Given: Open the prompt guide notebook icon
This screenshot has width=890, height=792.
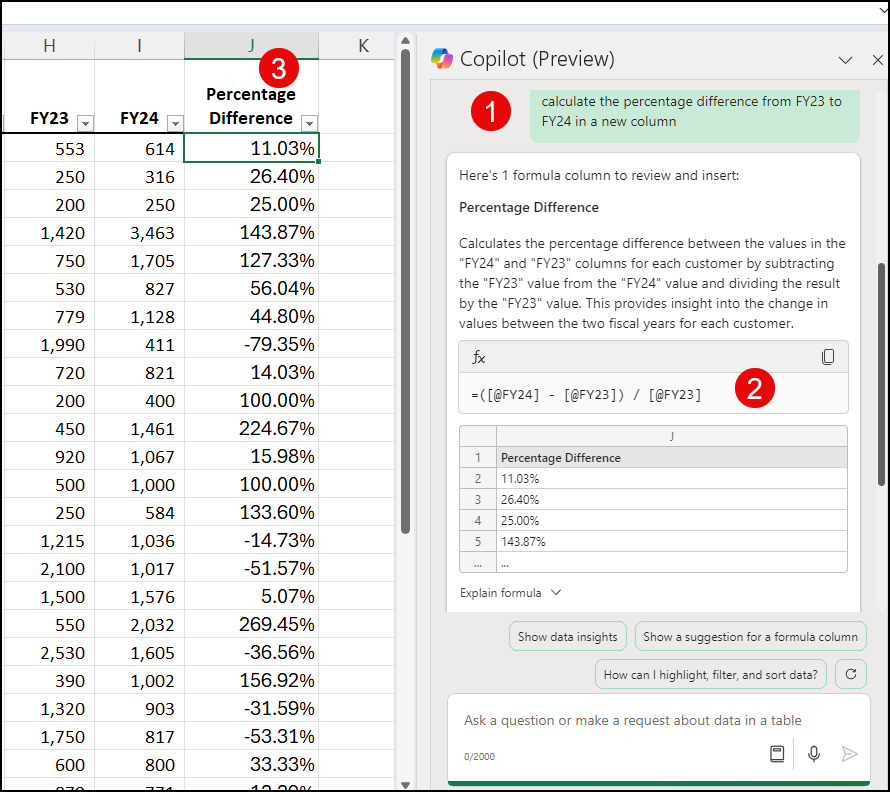Looking at the screenshot, I should pos(777,754).
